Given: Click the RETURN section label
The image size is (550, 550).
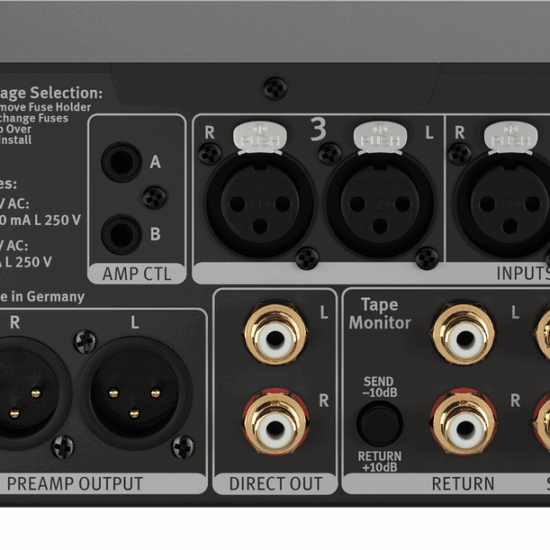Looking at the screenshot, I should coord(463,484).
